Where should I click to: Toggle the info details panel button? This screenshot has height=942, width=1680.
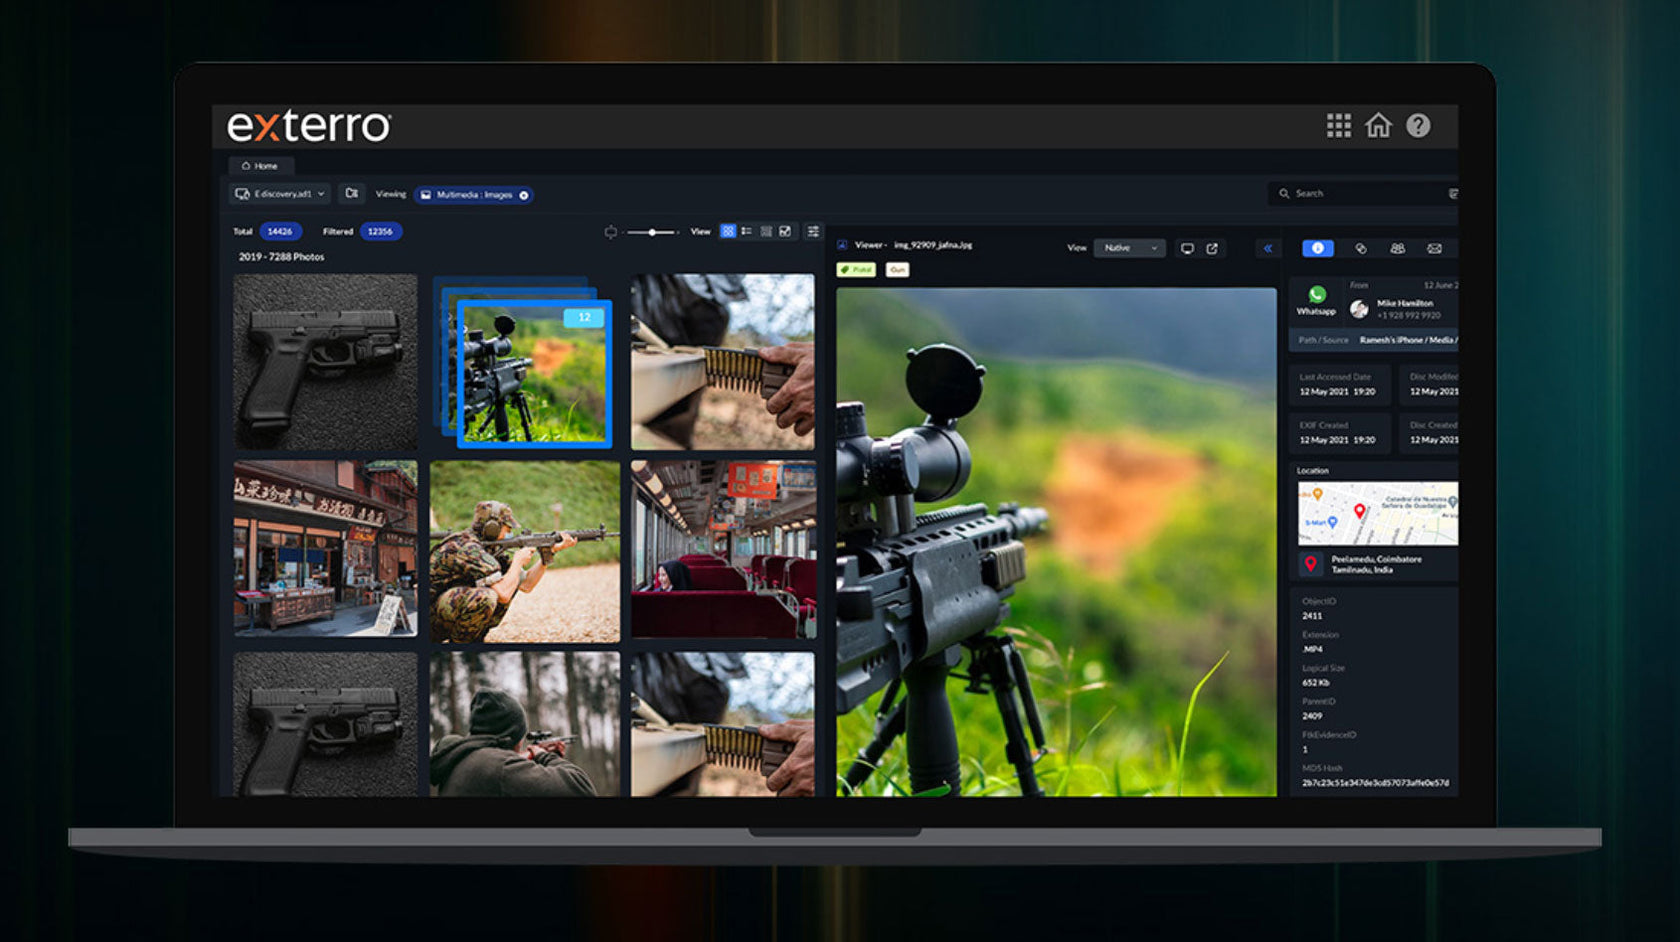click(1317, 248)
